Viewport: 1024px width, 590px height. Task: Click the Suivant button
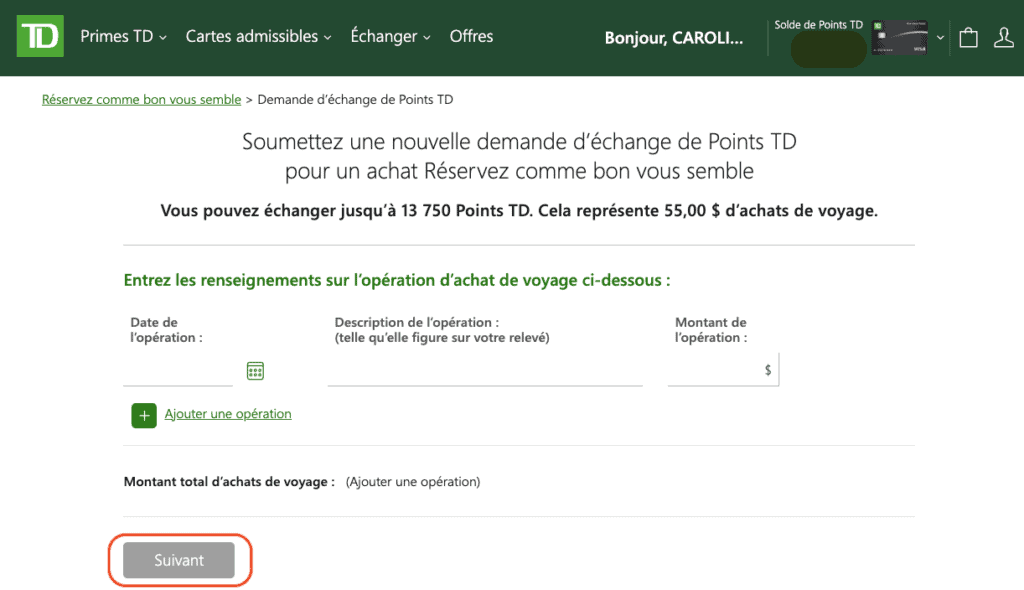point(180,560)
